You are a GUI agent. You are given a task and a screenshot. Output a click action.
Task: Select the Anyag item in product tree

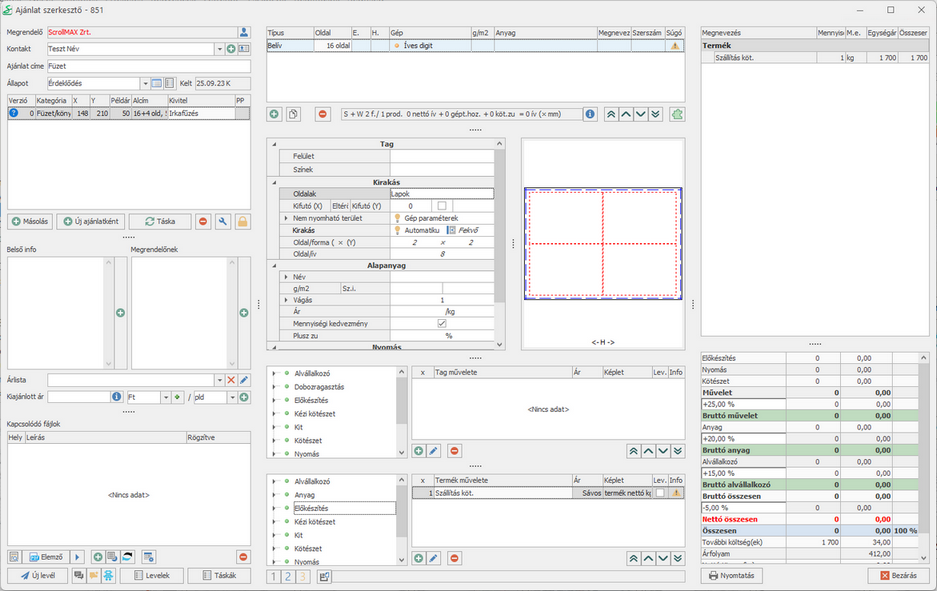[x=304, y=495]
